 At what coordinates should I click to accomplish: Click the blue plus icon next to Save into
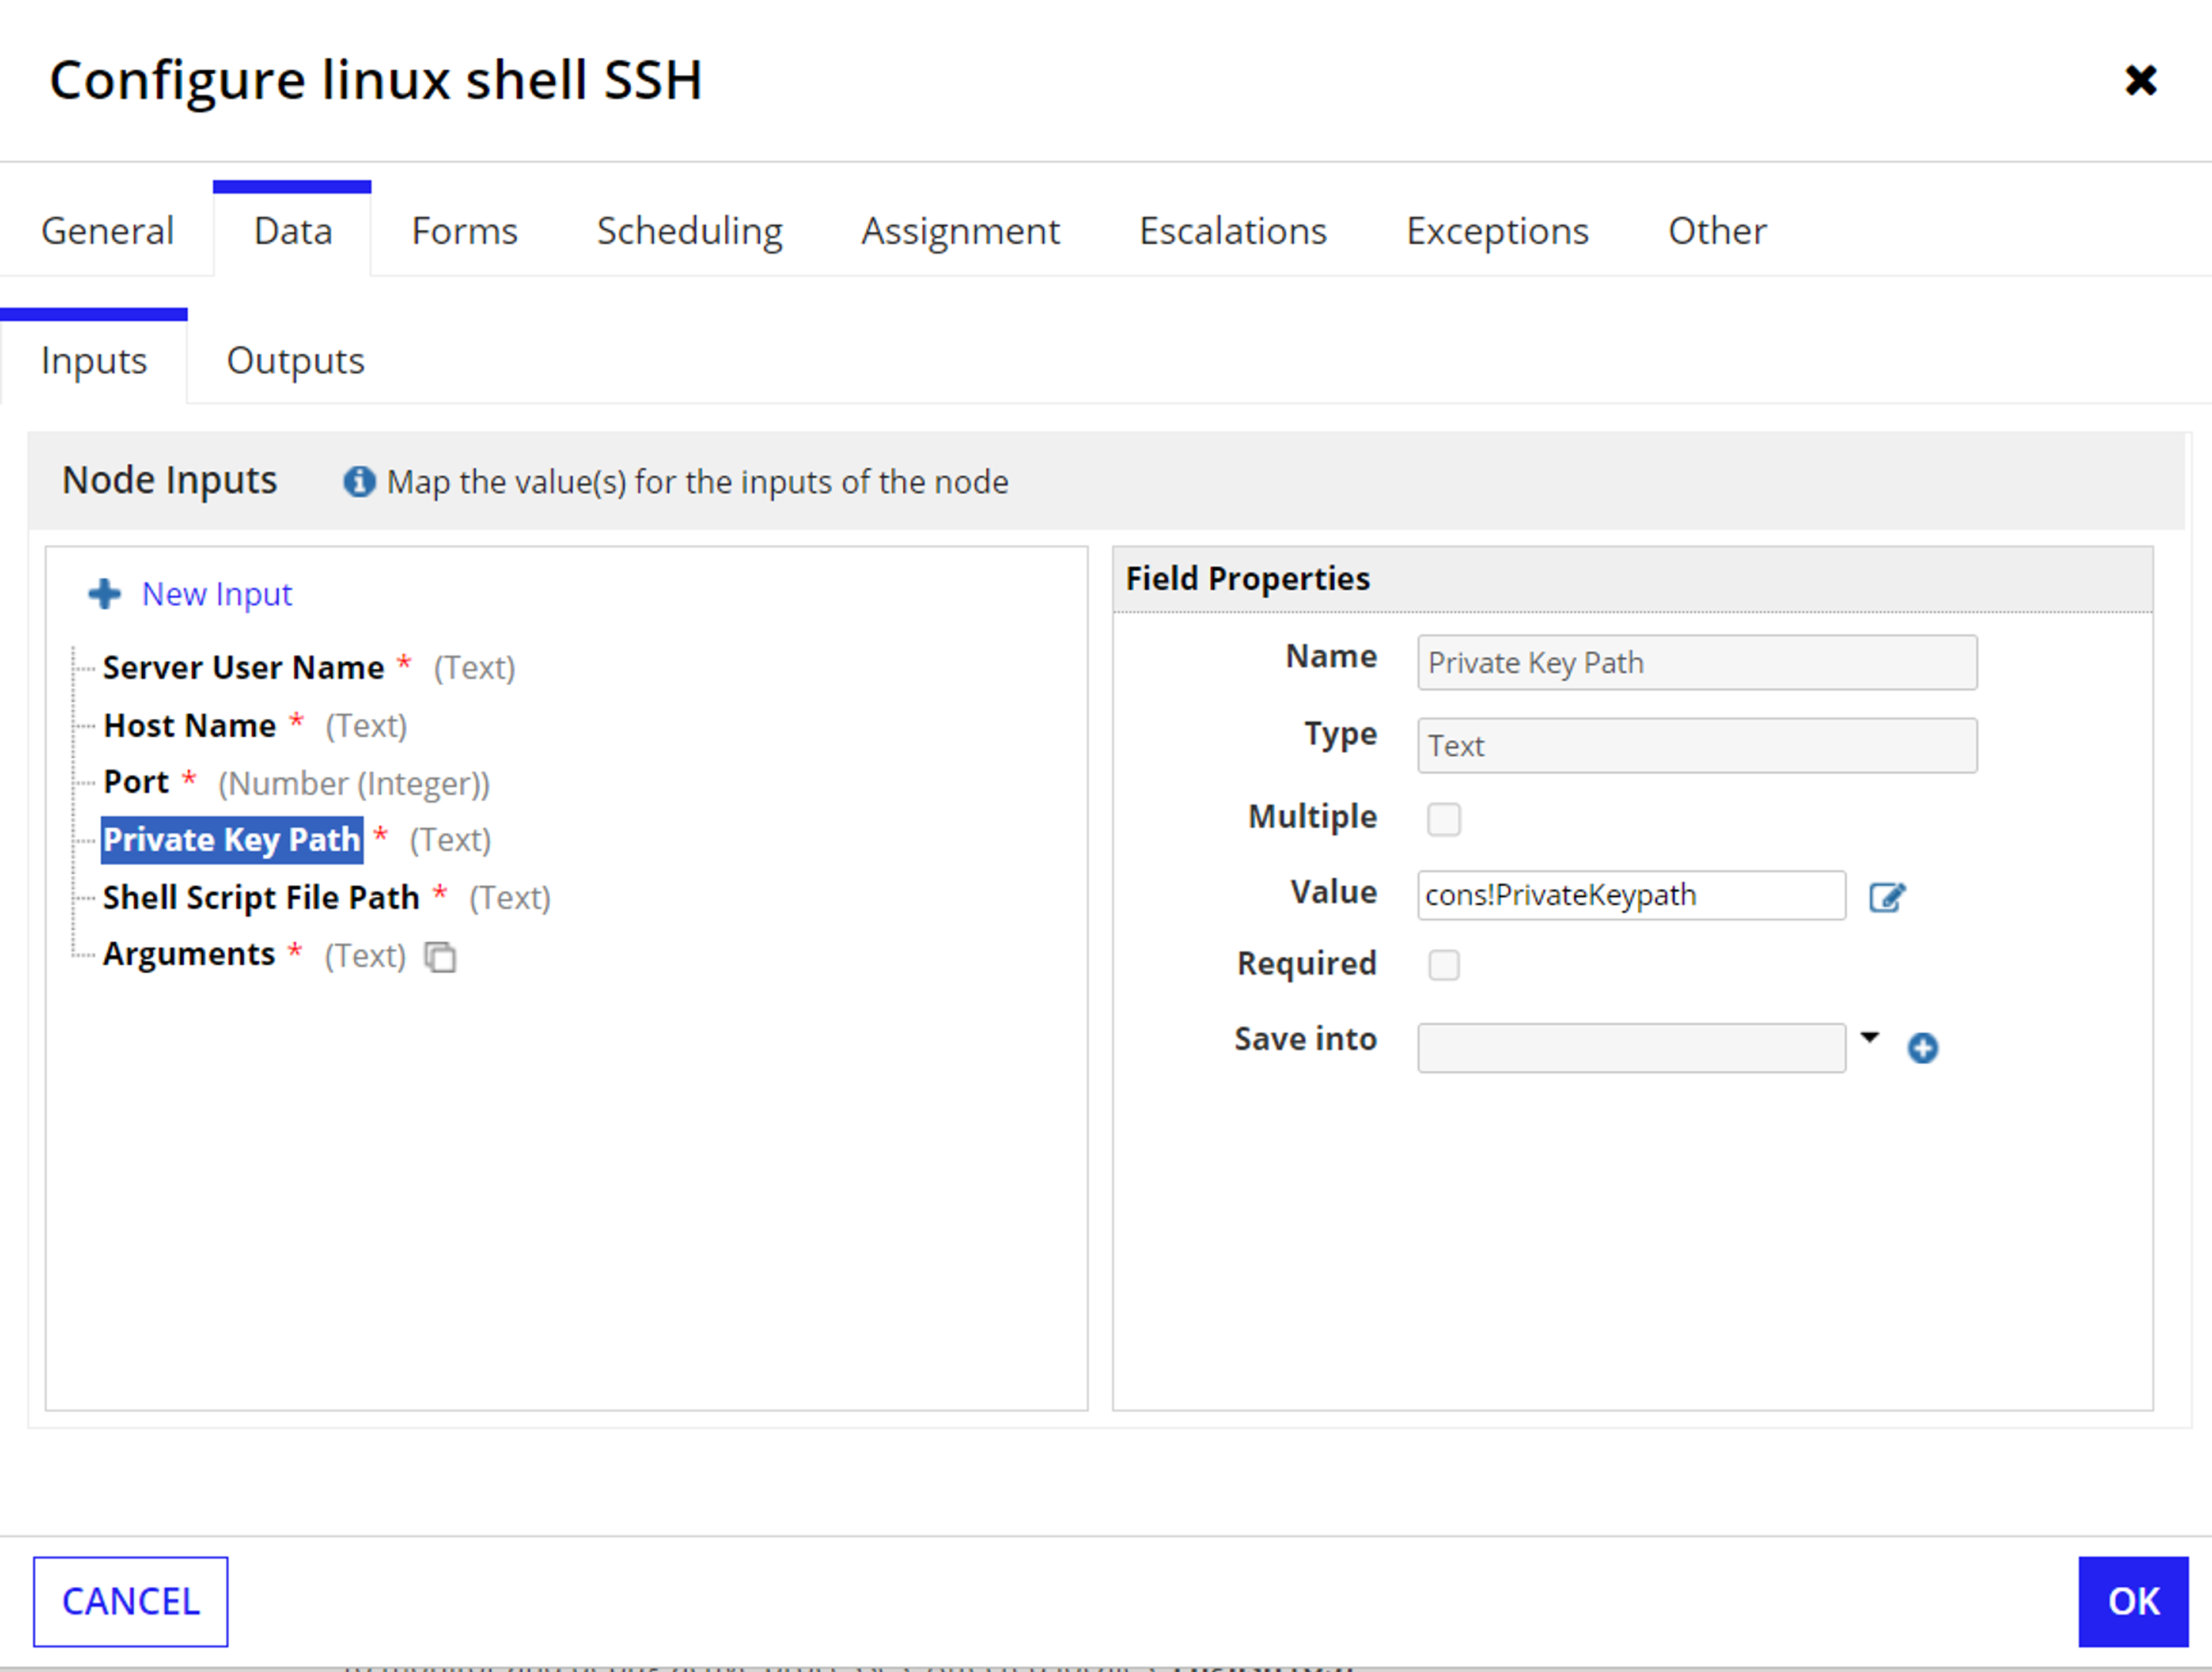[1922, 1048]
